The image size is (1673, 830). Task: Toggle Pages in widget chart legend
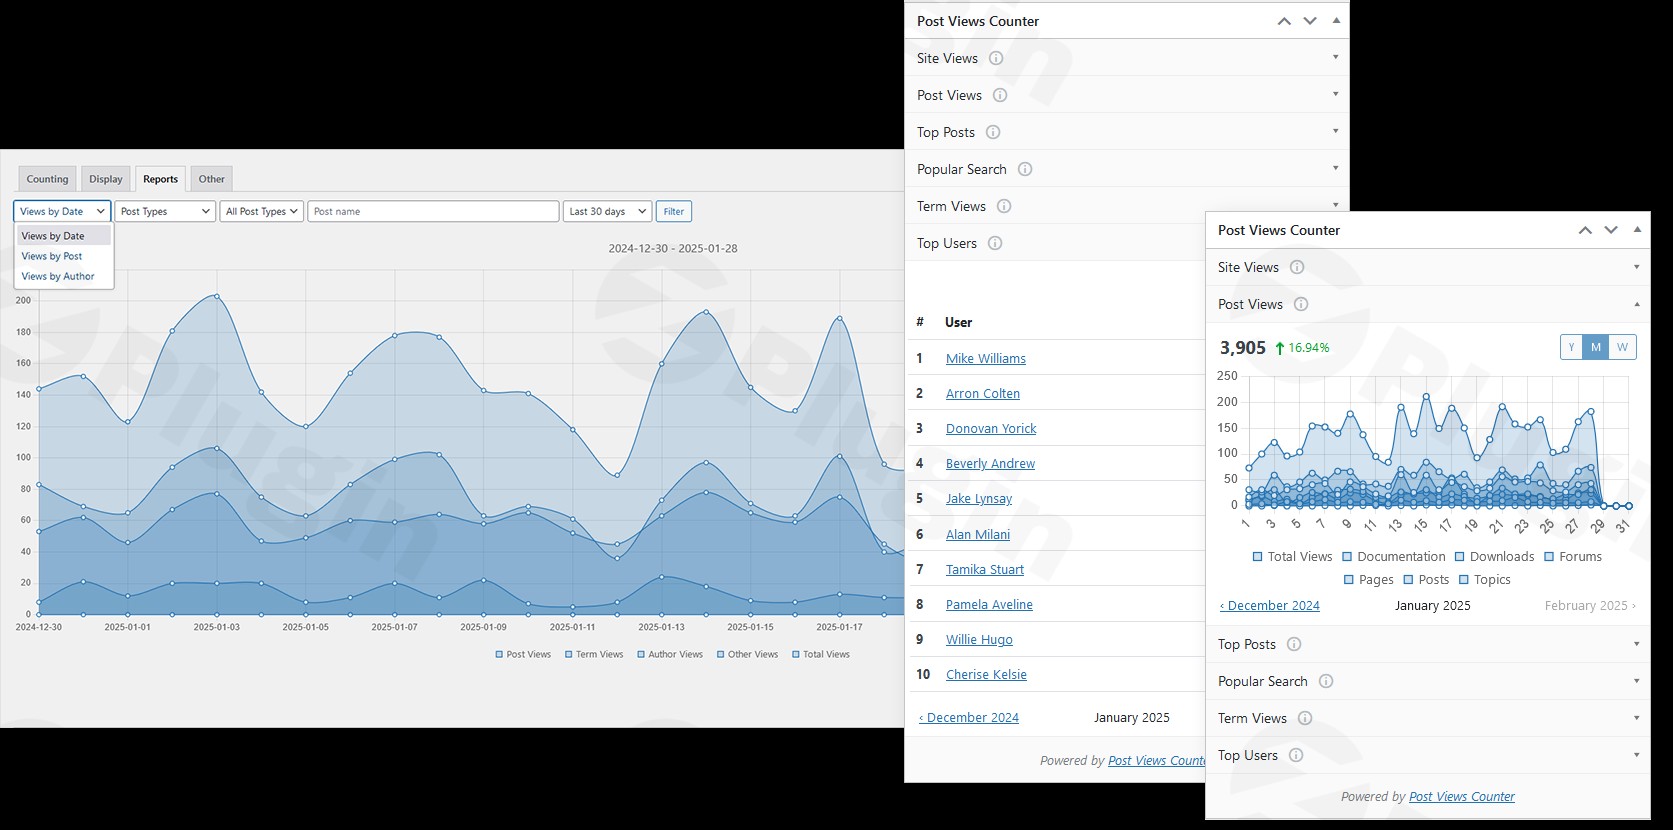click(1368, 580)
